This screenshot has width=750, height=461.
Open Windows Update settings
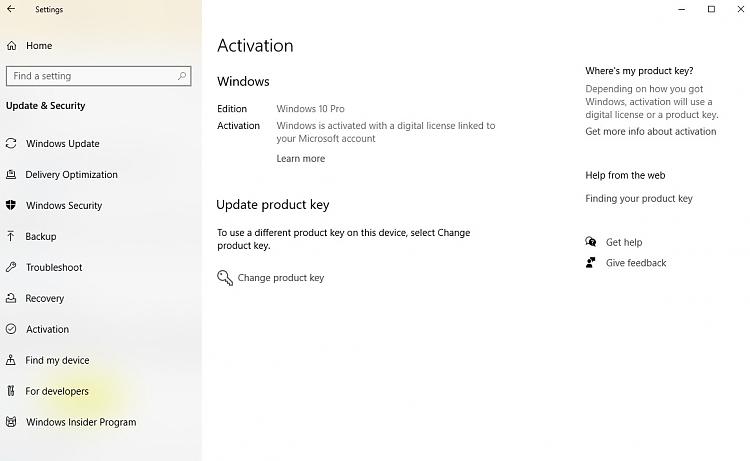[x=63, y=143]
